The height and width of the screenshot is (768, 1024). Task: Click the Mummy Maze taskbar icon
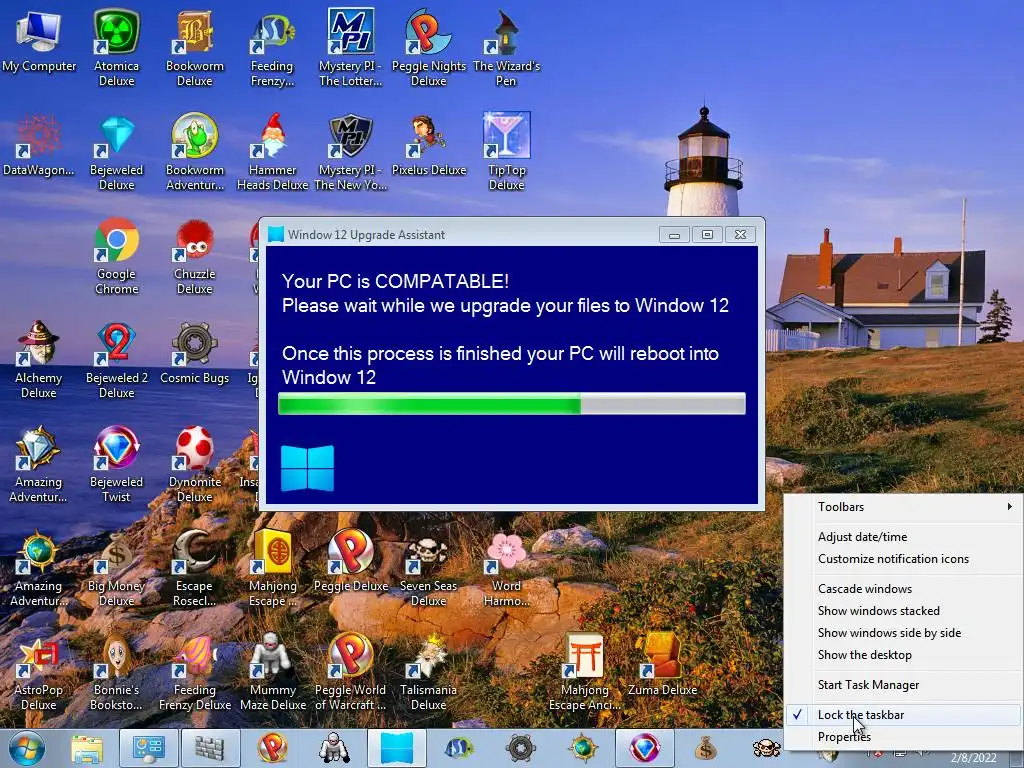(x=334, y=748)
